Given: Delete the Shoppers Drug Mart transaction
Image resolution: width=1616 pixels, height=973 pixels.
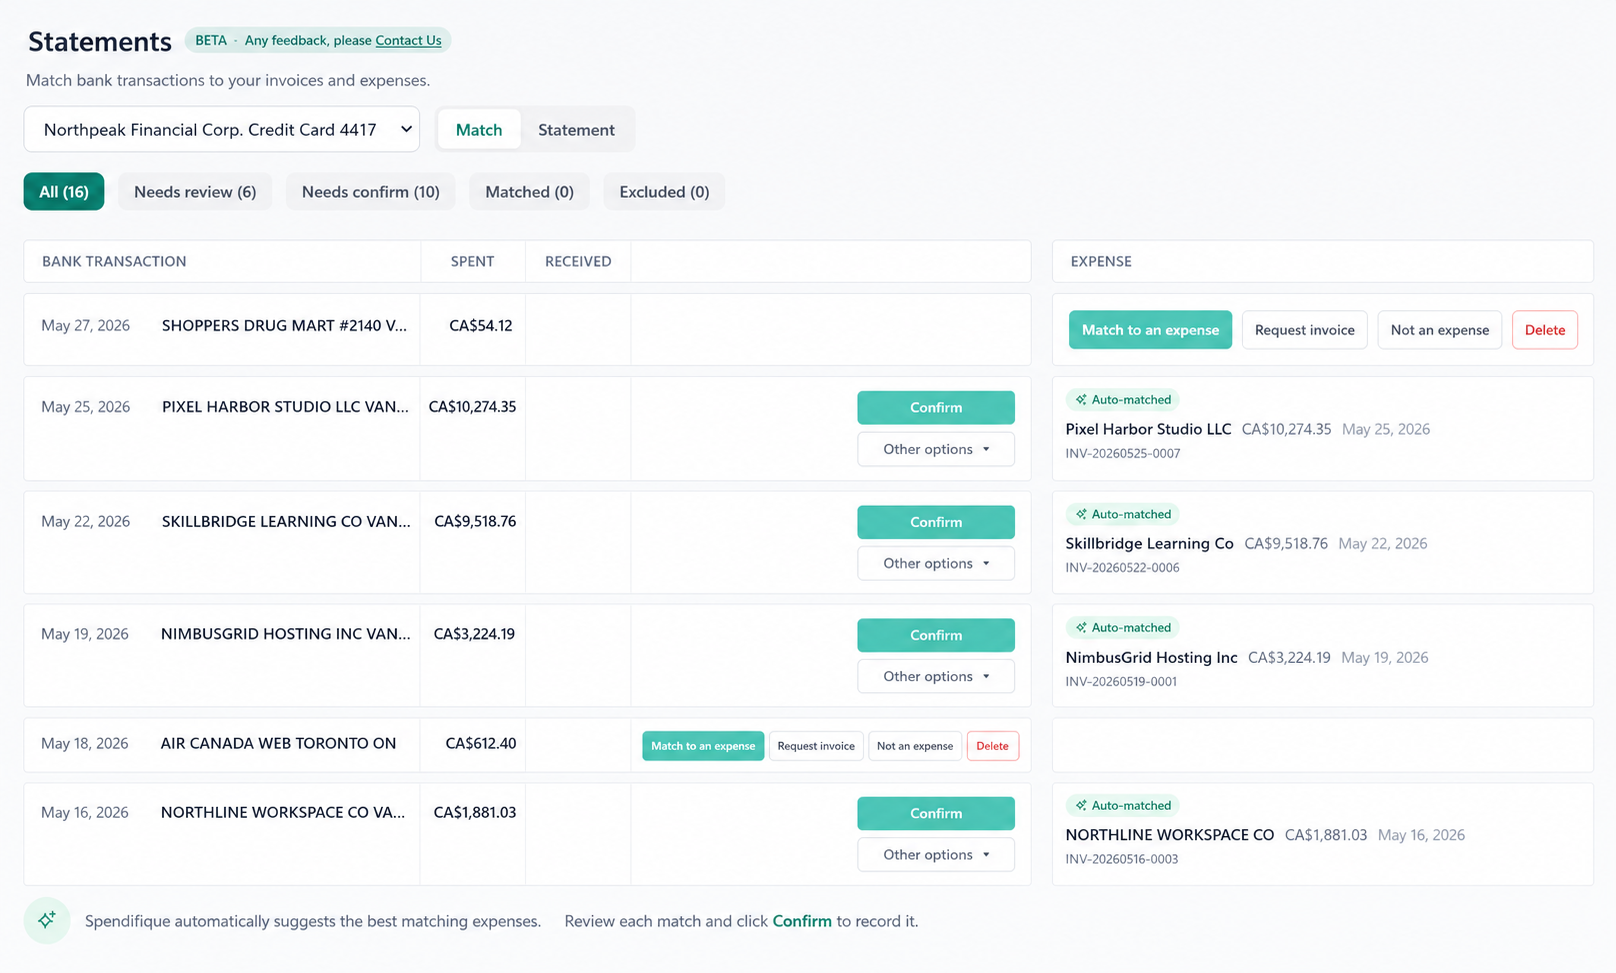Looking at the screenshot, I should point(1545,330).
